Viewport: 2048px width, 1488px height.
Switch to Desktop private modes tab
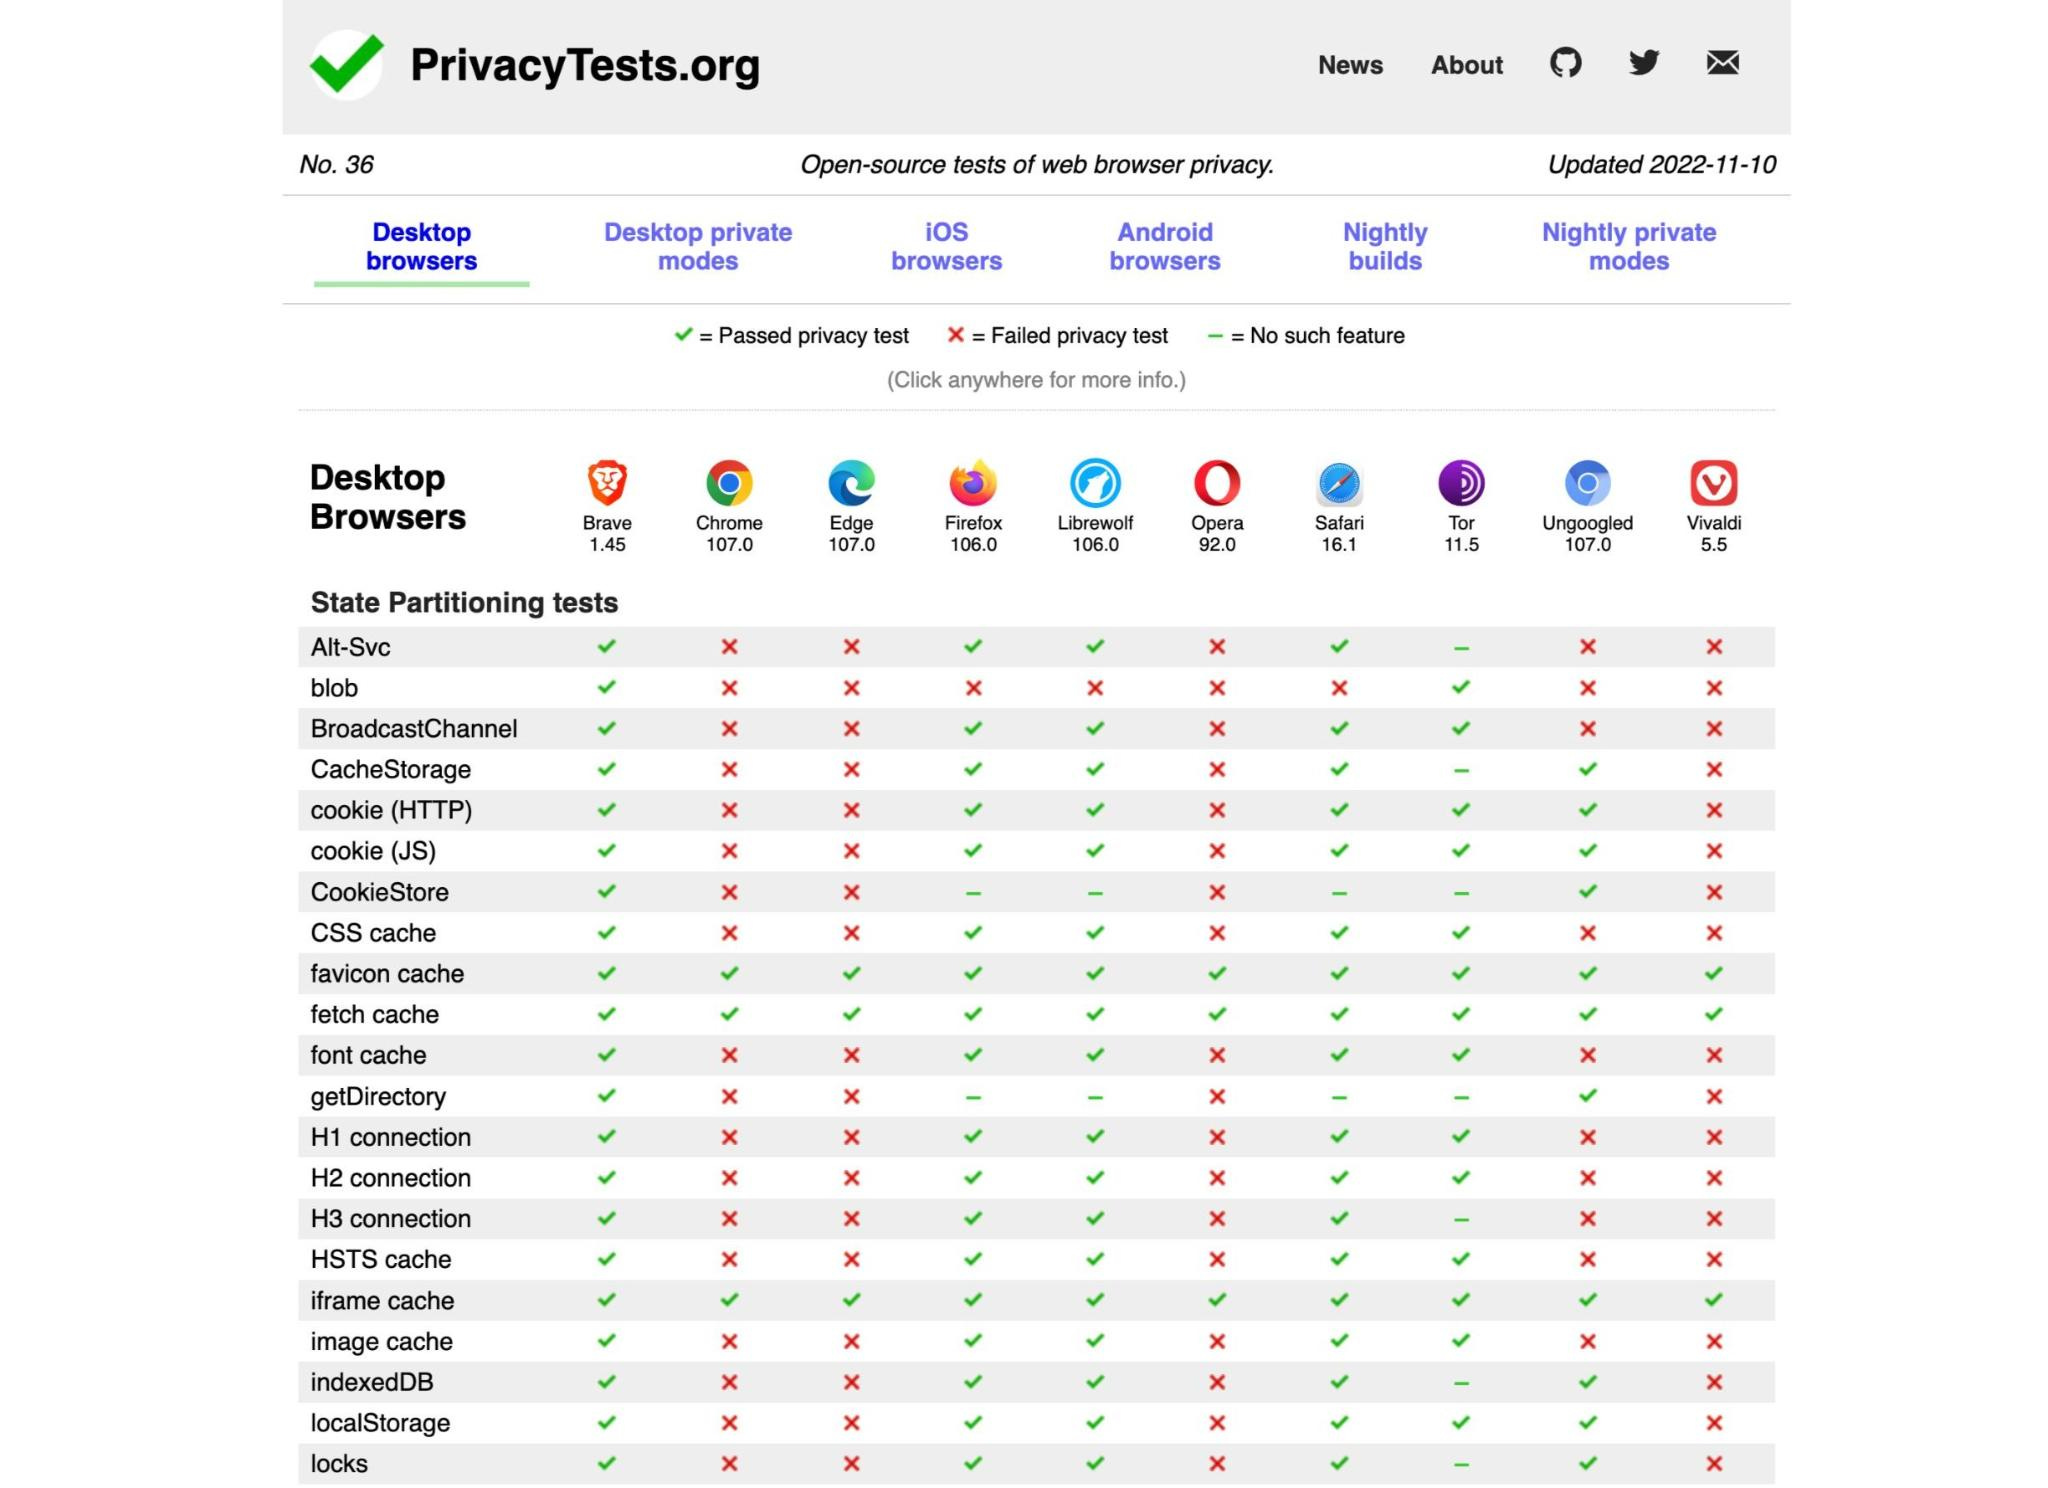(698, 246)
